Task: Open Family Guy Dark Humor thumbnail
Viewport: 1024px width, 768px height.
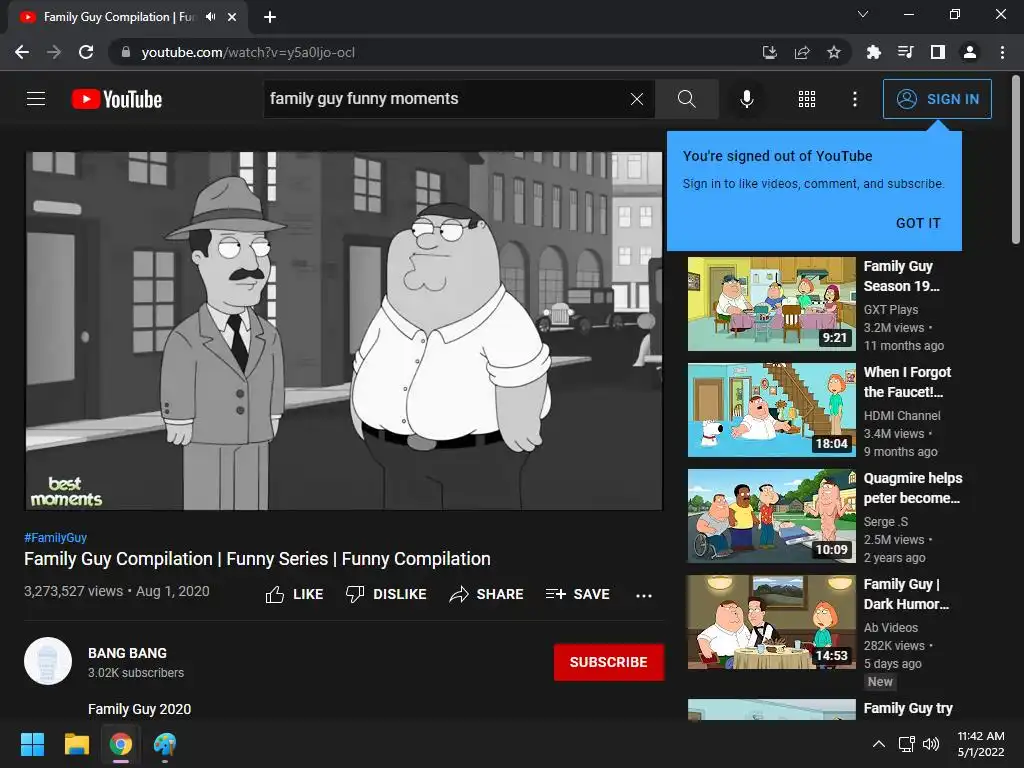Action: point(771,622)
